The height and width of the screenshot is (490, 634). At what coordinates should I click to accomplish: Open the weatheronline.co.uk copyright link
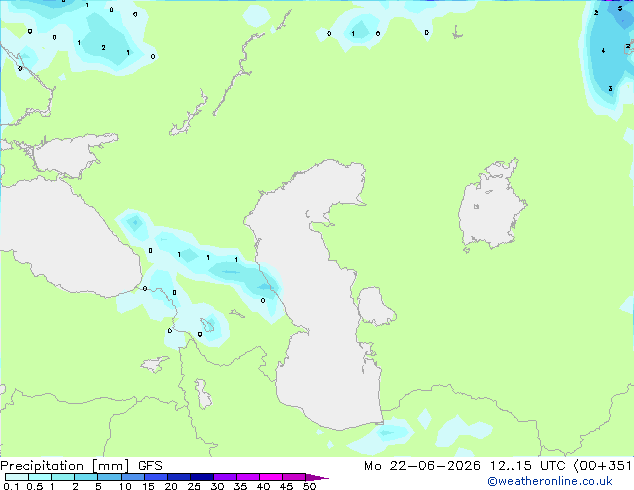click(550, 481)
